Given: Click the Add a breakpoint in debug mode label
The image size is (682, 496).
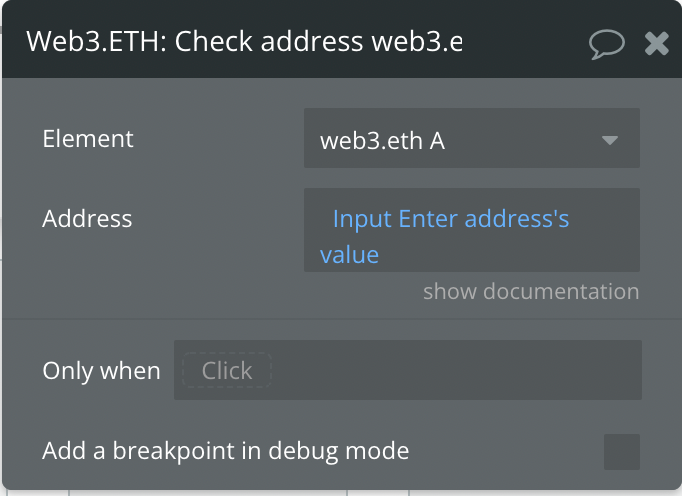Looking at the screenshot, I should 226,451.
